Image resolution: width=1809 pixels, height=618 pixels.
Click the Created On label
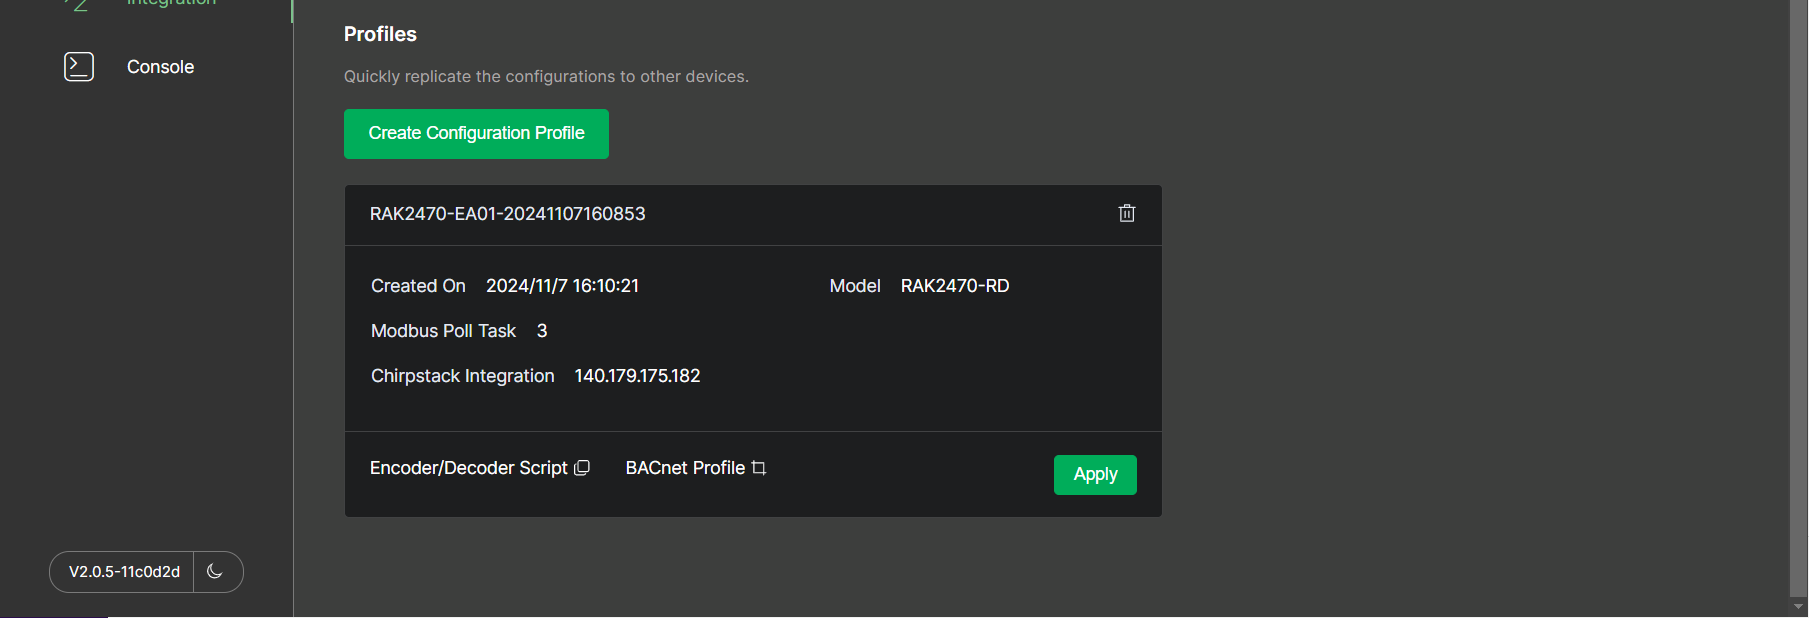coord(418,286)
